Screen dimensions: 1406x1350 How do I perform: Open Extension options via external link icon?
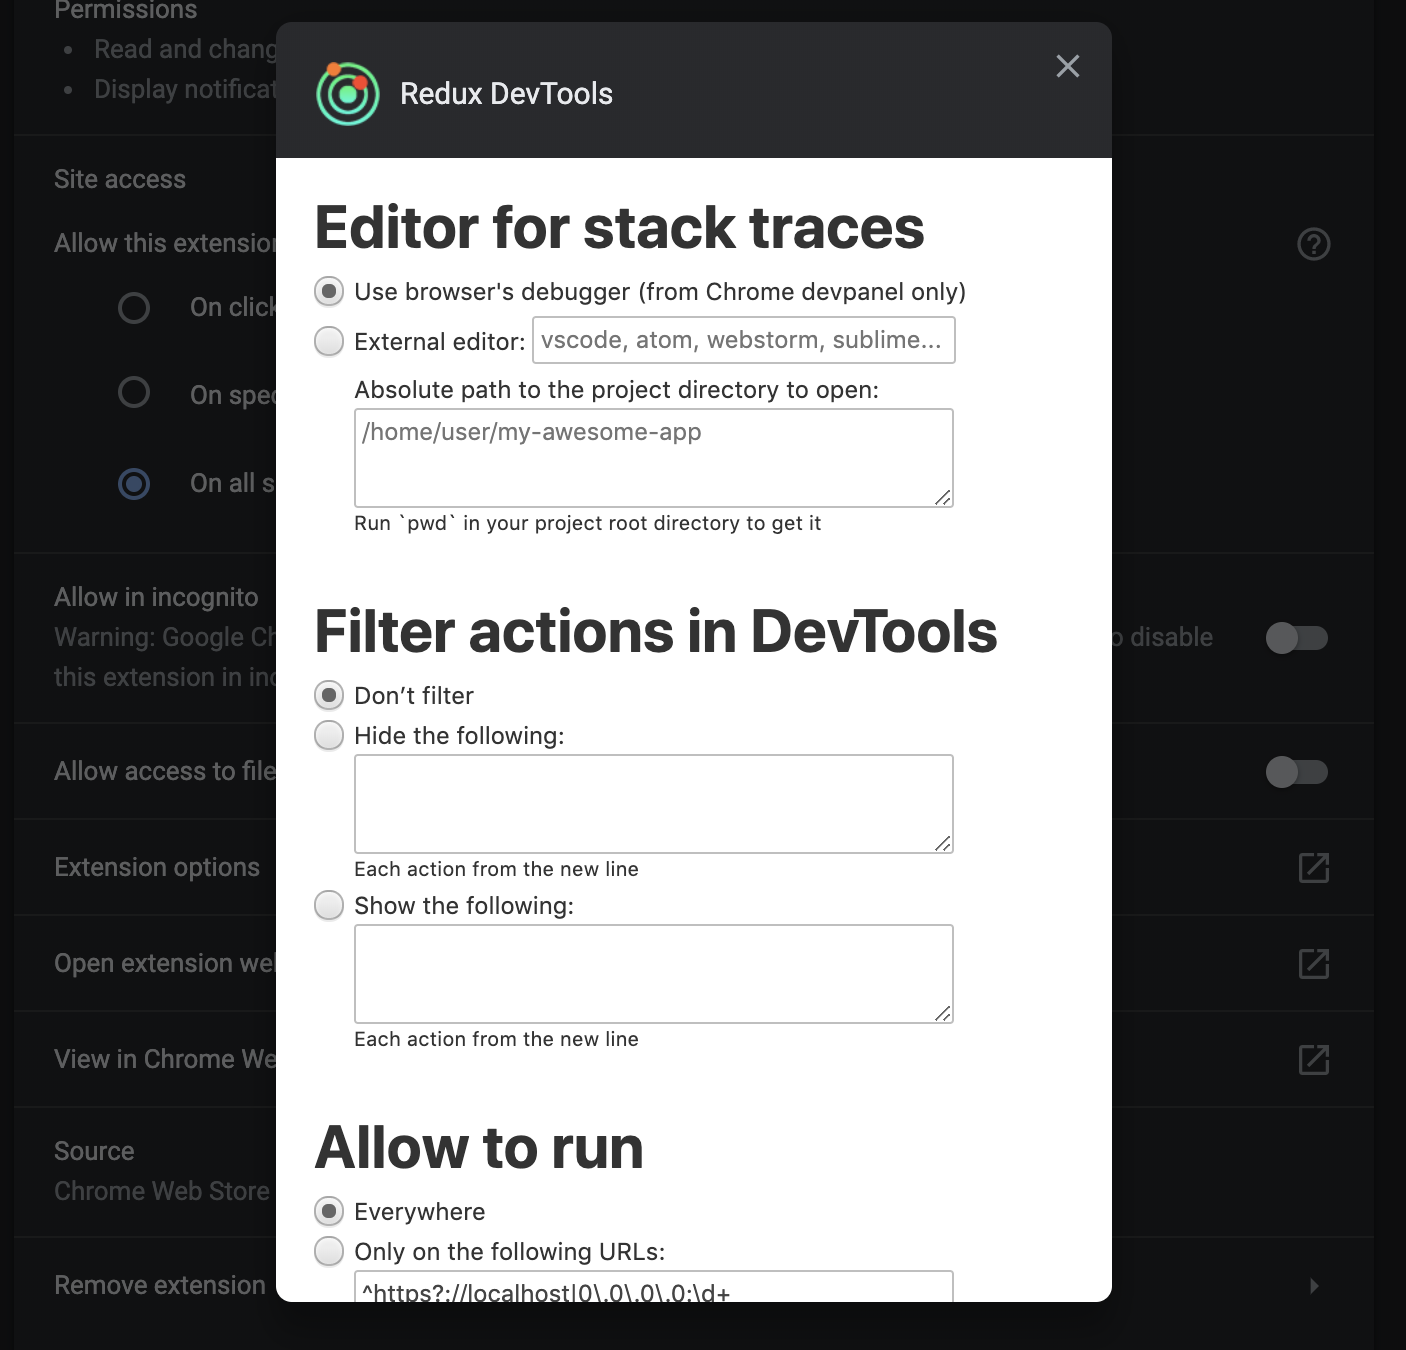(1313, 867)
